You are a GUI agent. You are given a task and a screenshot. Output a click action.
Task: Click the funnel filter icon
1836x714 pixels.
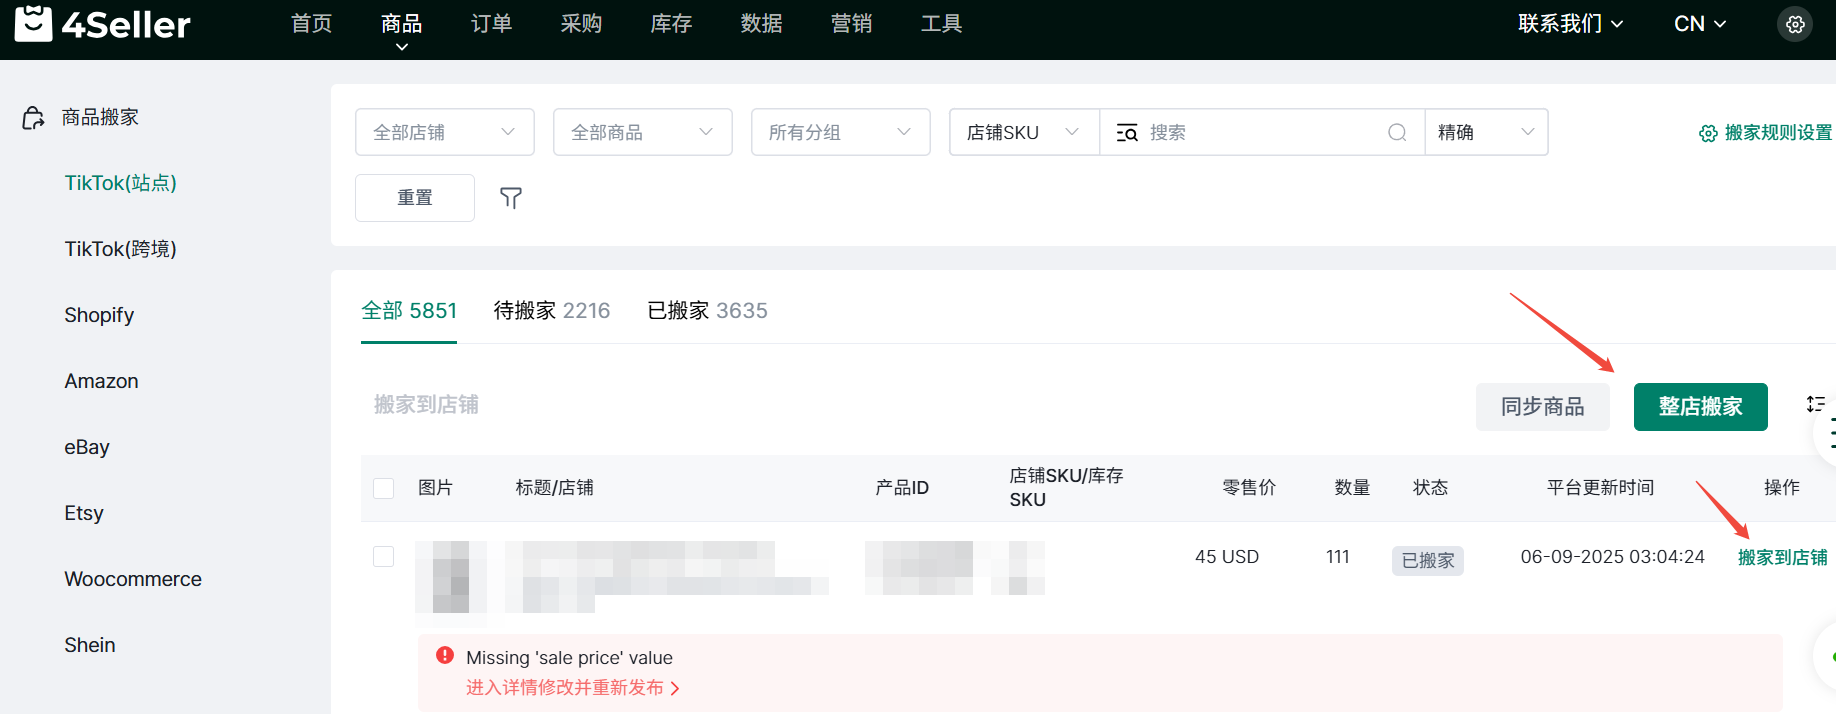pyautogui.click(x=511, y=198)
